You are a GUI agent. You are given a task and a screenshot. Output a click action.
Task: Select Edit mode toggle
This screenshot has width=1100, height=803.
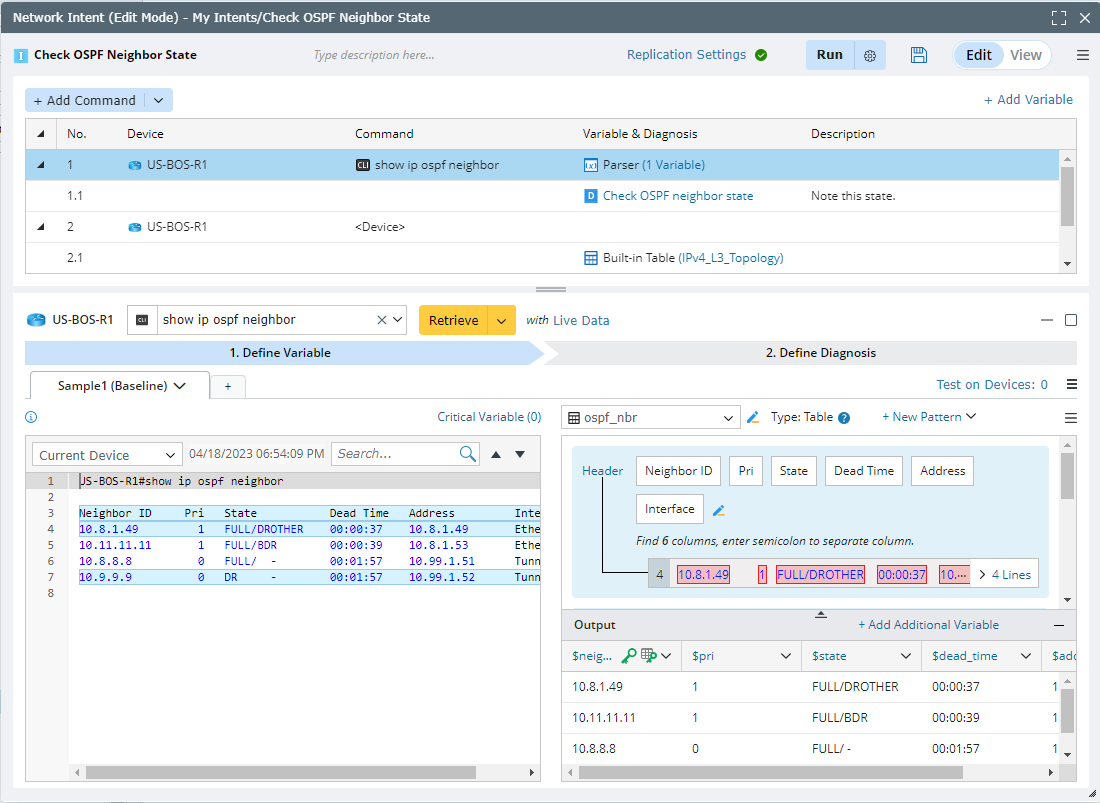[978, 55]
